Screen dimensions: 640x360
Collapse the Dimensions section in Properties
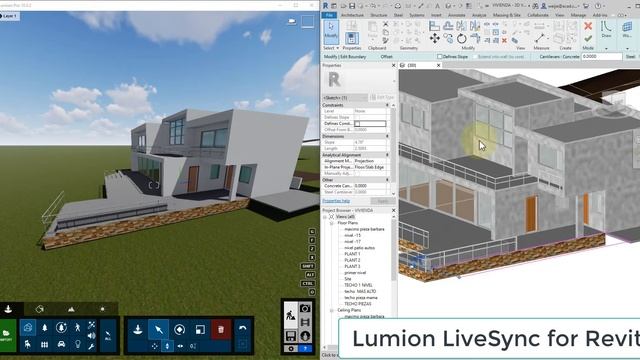pyautogui.click(x=387, y=136)
